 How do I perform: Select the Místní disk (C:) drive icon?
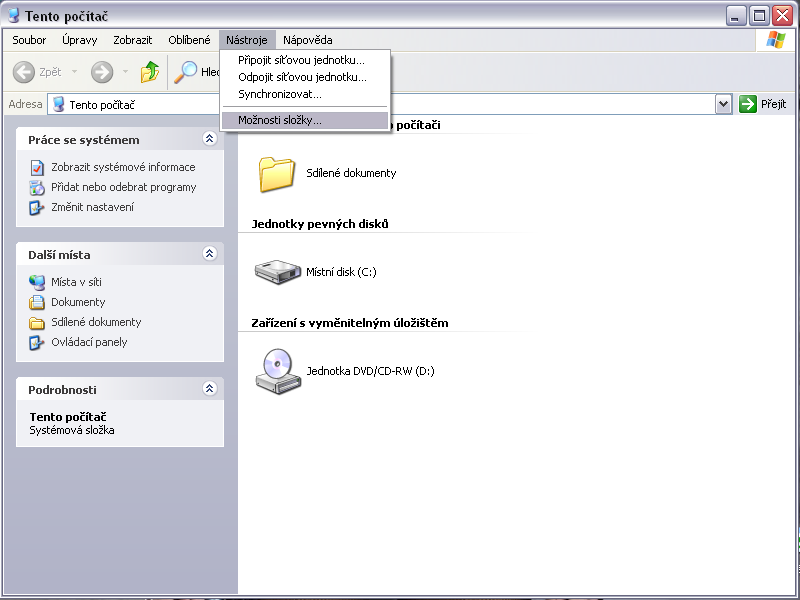[x=278, y=272]
